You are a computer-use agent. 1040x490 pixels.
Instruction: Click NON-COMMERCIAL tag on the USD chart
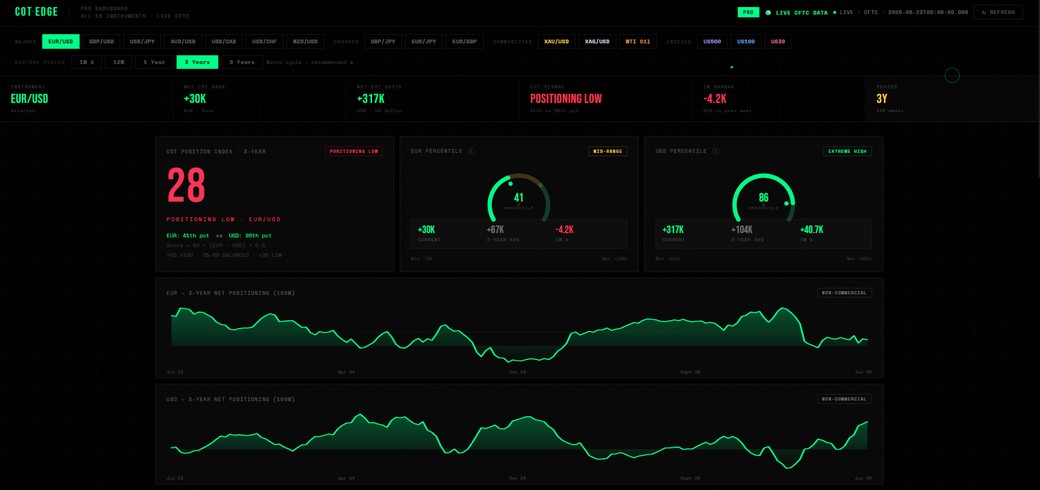coord(844,399)
